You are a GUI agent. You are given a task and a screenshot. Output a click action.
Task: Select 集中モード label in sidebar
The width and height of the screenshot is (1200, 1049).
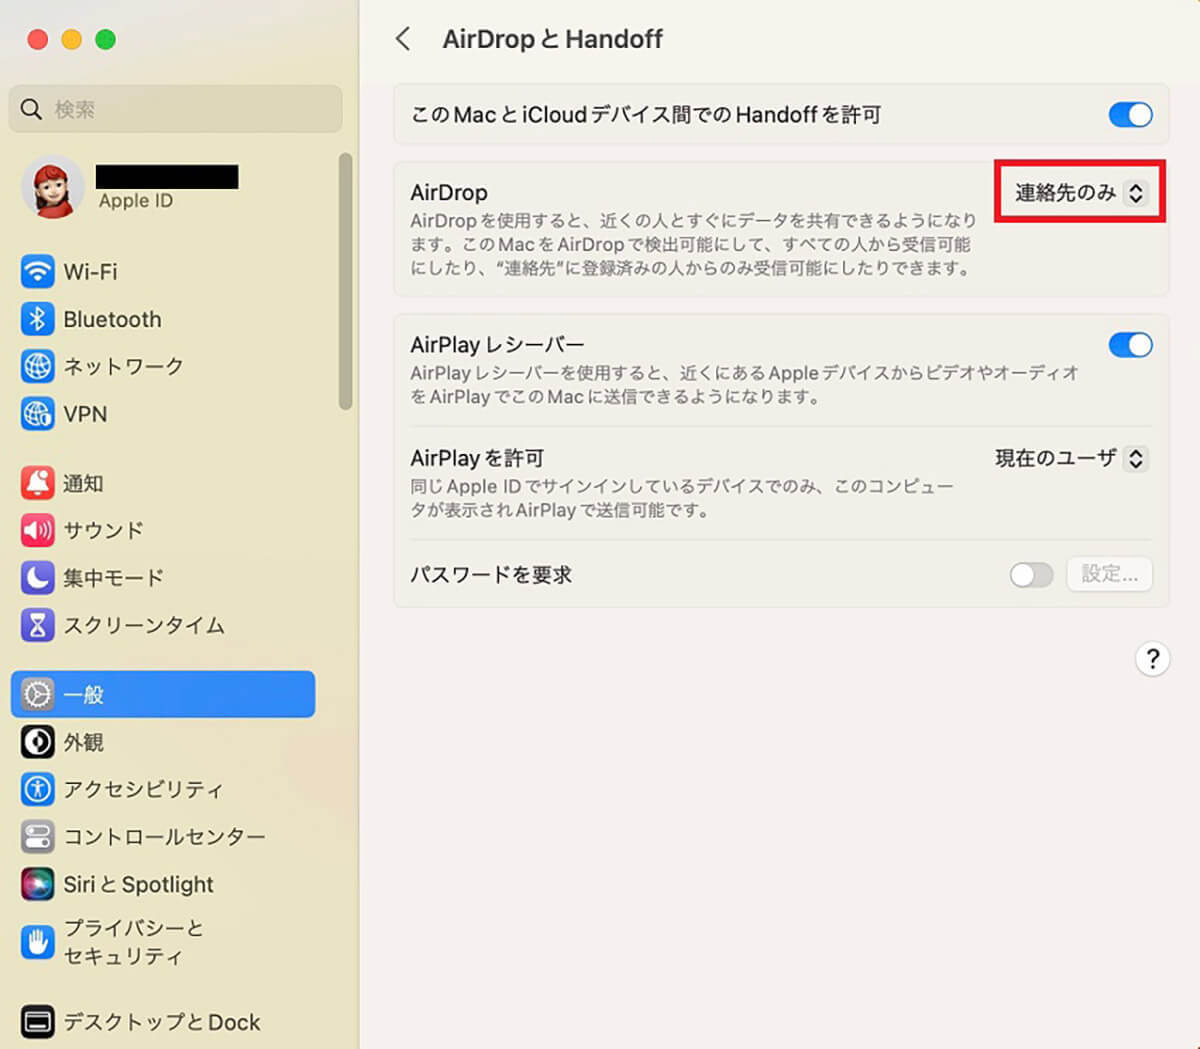113,577
